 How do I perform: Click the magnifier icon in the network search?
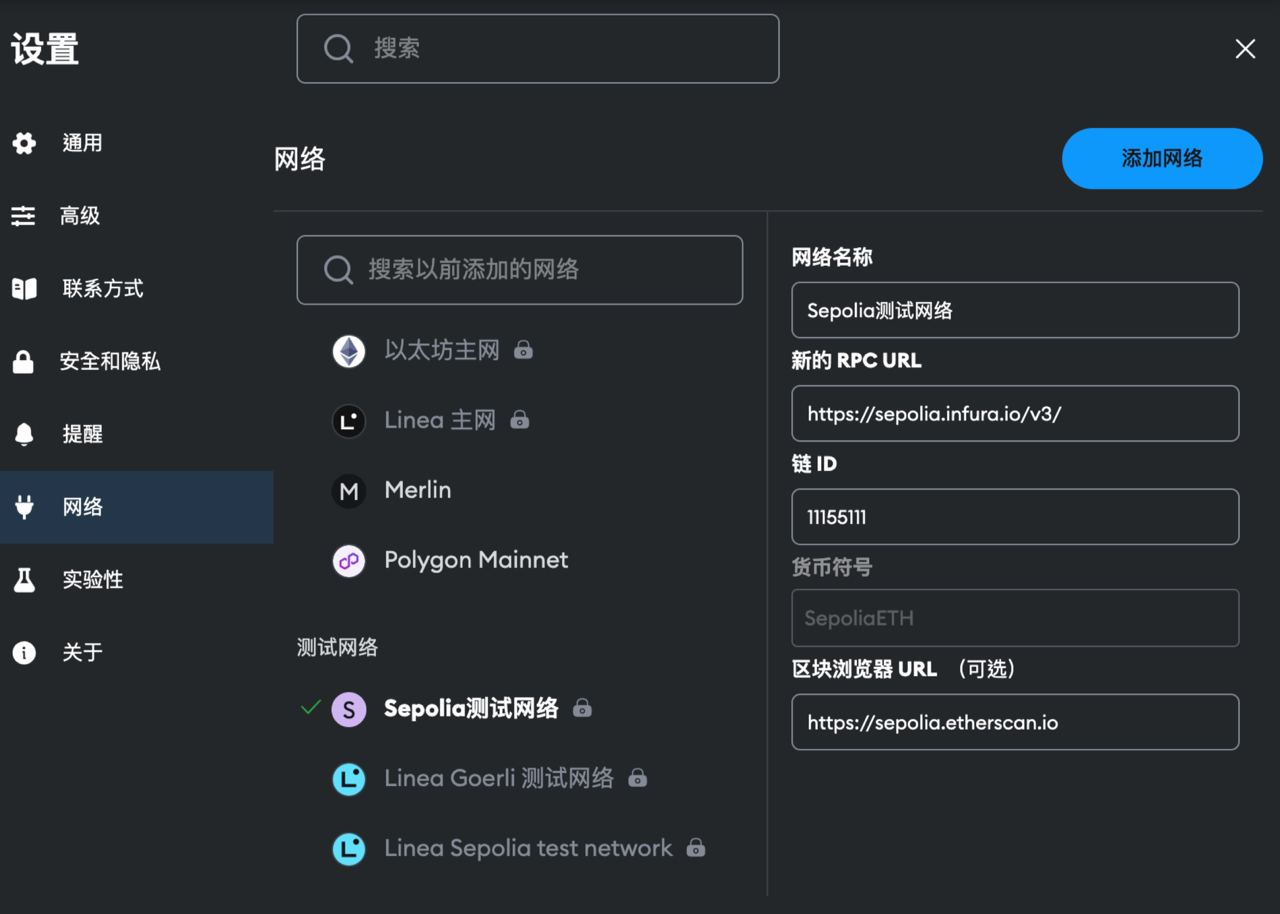click(338, 269)
